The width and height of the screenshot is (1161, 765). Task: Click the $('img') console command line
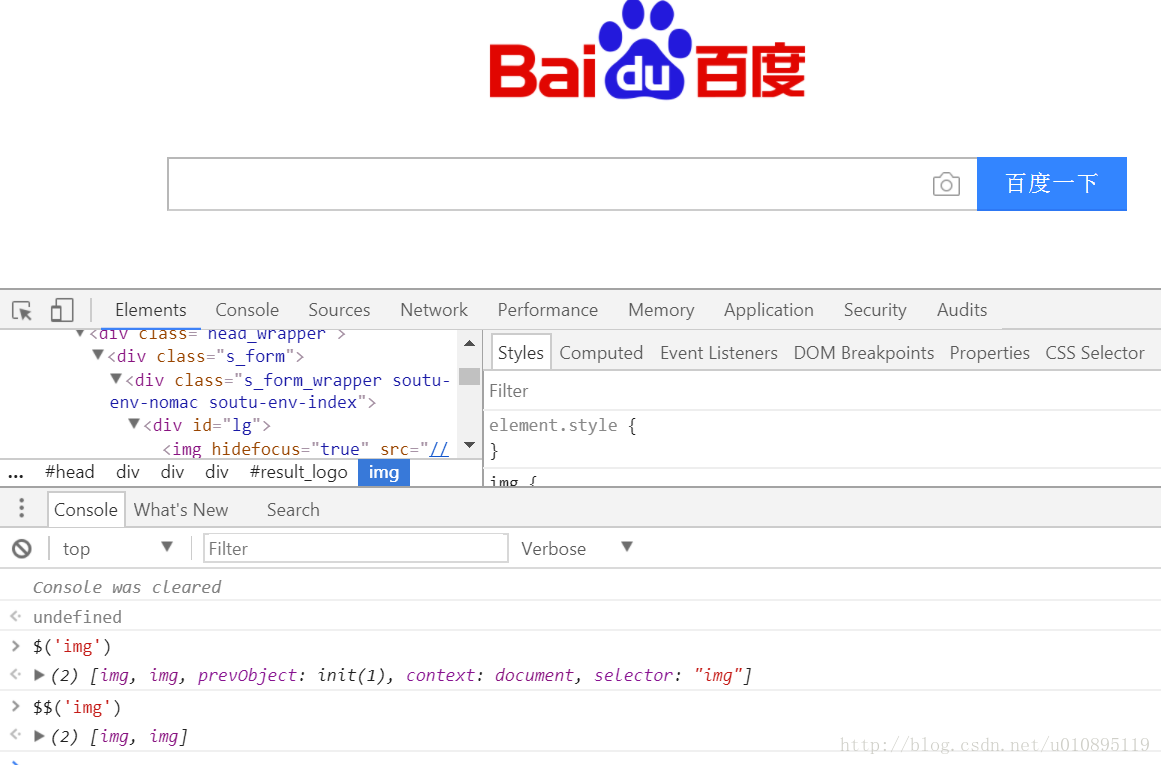pyautogui.click(x=72, y=647)
